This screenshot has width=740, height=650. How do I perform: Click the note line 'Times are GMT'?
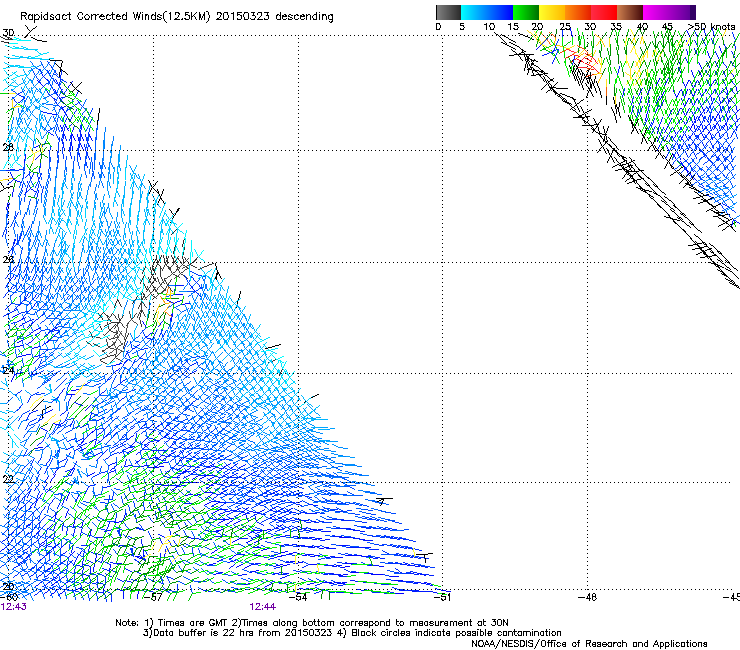coord(193,623)
